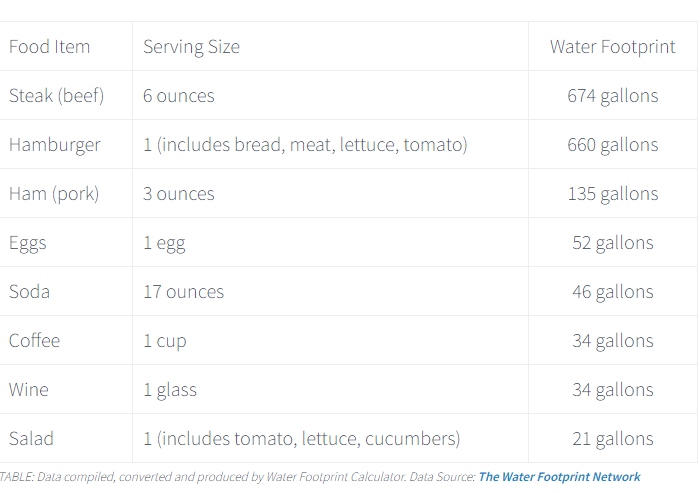Click the 674 gallons value
Image resolution: width=700 pixels, height=493 pixels.
[612, 96]
